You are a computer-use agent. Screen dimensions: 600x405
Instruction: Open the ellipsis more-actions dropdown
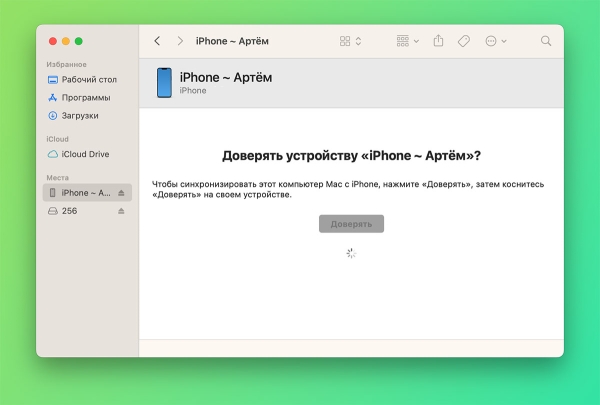coord(495,41)
